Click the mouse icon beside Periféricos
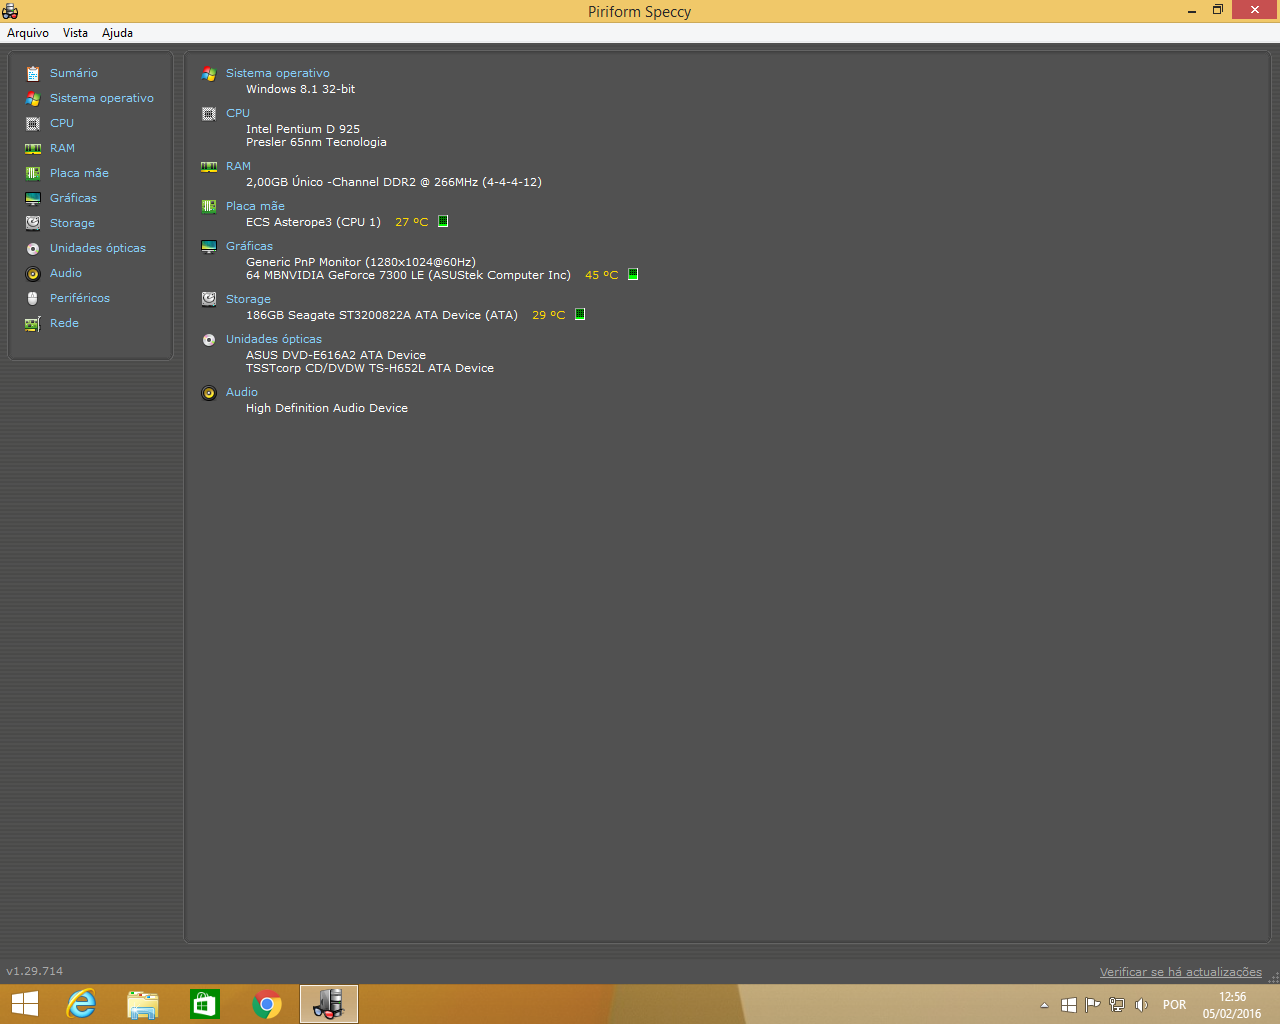 point(33,298)
